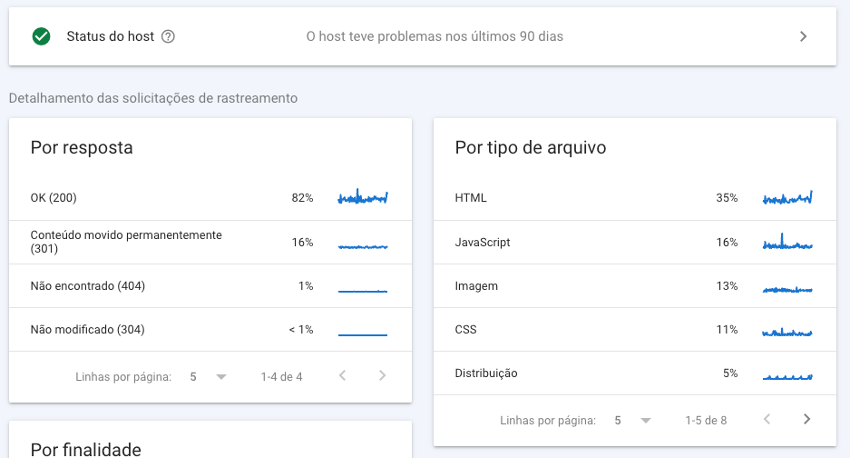Click 'Linhas por página:' label in Por tipo de arquivo

pyautogui.click(x=548, y=420)
